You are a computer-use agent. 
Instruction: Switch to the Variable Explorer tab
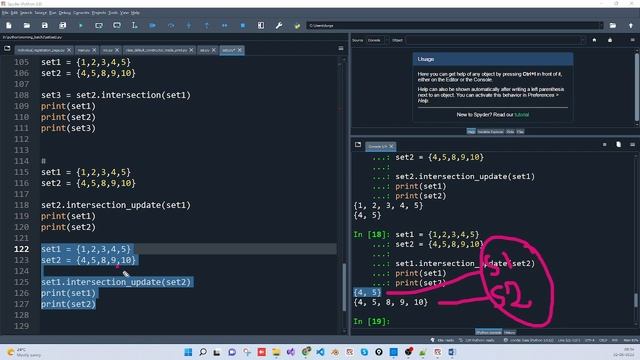click(490, 131)
